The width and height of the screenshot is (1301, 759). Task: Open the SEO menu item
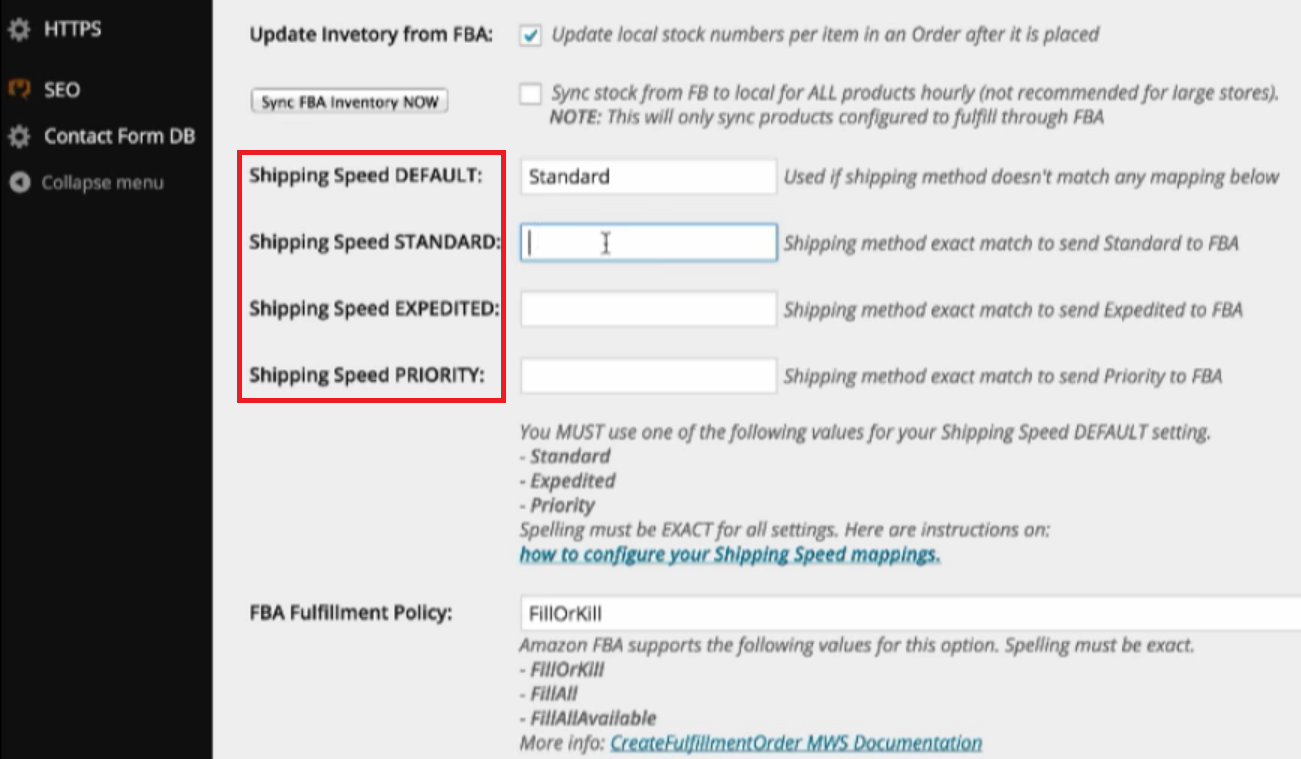61,89
